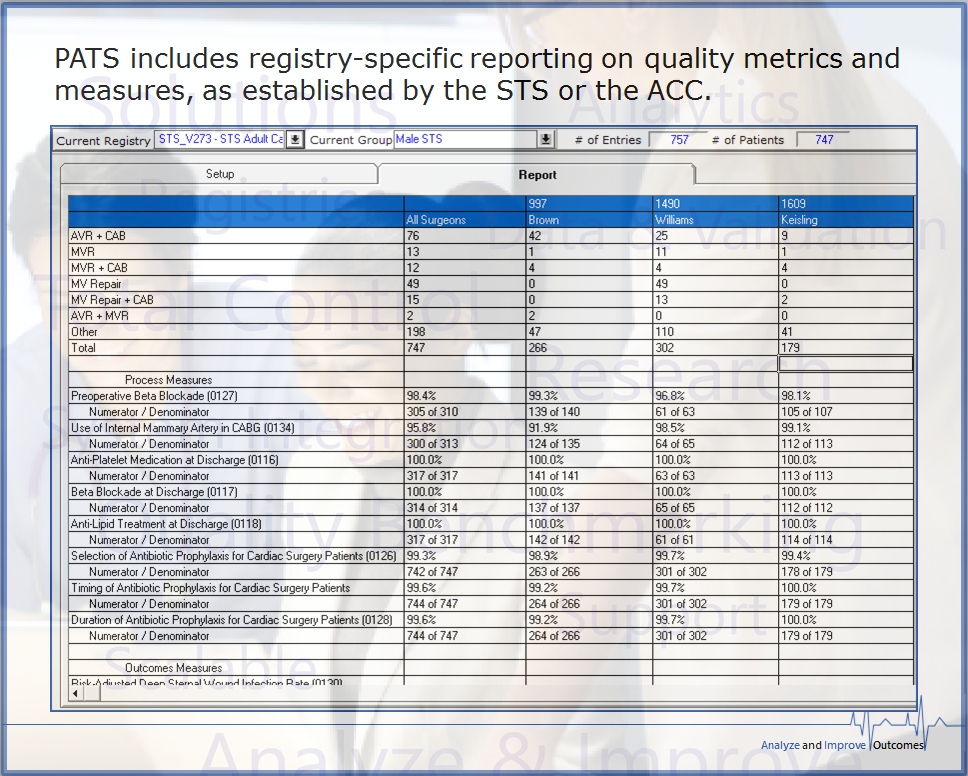Viewport: 968px width, 776px height.
Task: Select the AVR + CAB row label
Action: 236,236
